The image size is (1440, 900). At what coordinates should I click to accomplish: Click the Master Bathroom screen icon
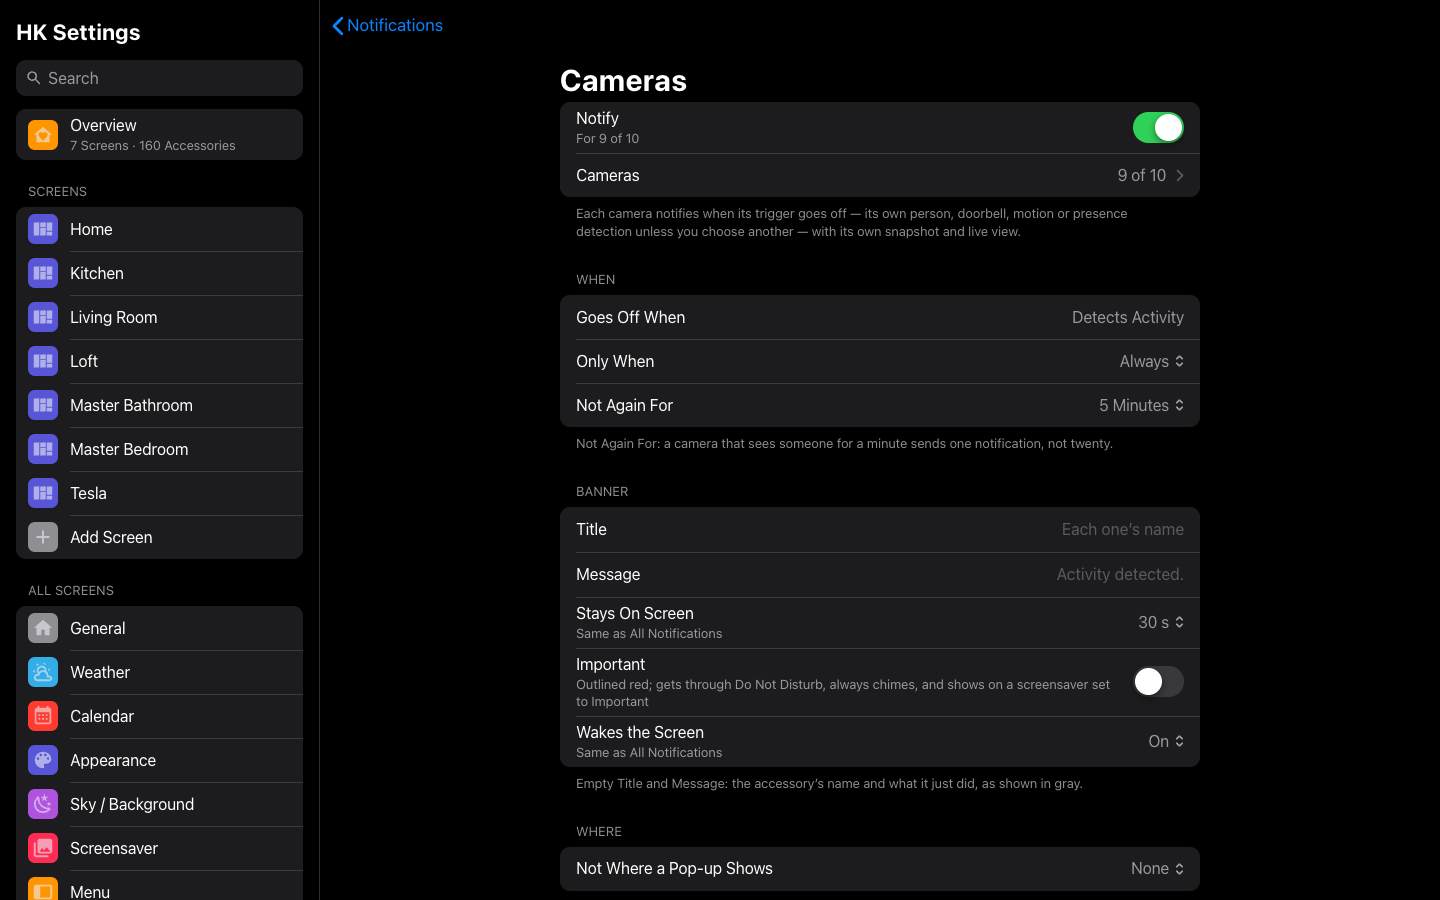pos(43,405)
